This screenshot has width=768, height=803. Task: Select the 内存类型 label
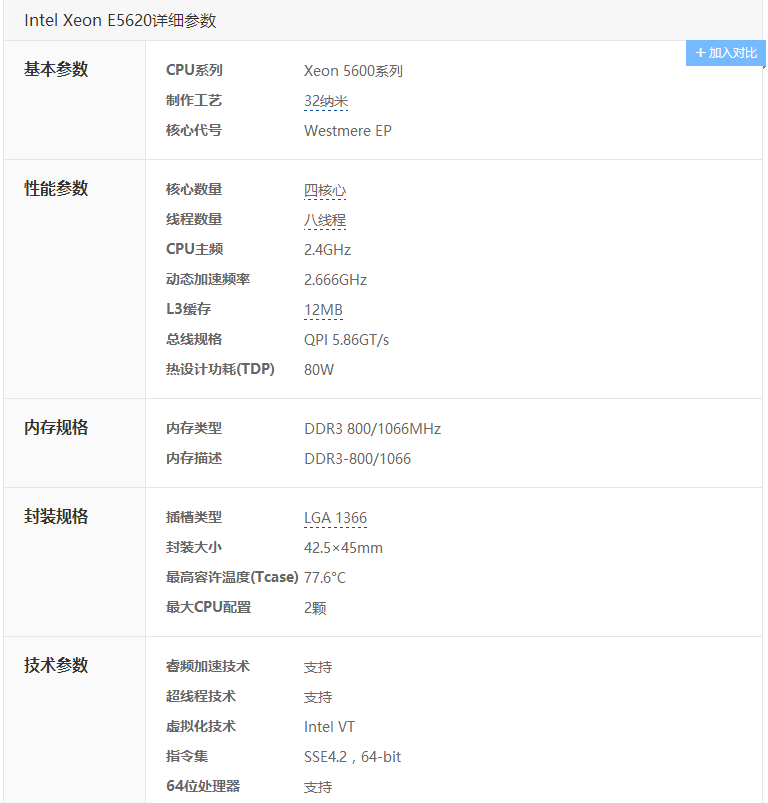click(194, 428)
